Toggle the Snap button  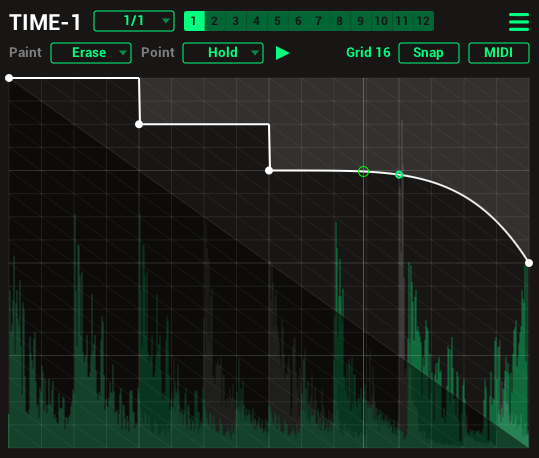pyautogui.click(x=429, y=53)
